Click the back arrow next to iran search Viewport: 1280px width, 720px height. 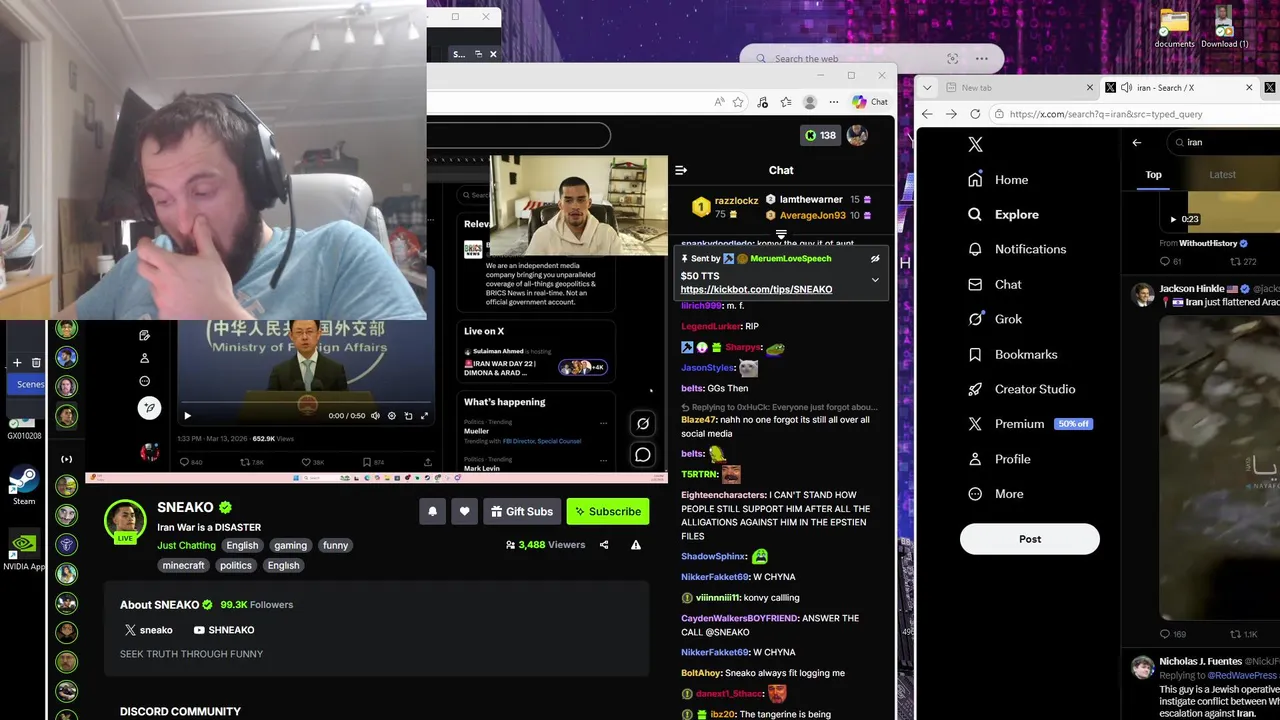pyautogui.click(x=1136, y=142)
